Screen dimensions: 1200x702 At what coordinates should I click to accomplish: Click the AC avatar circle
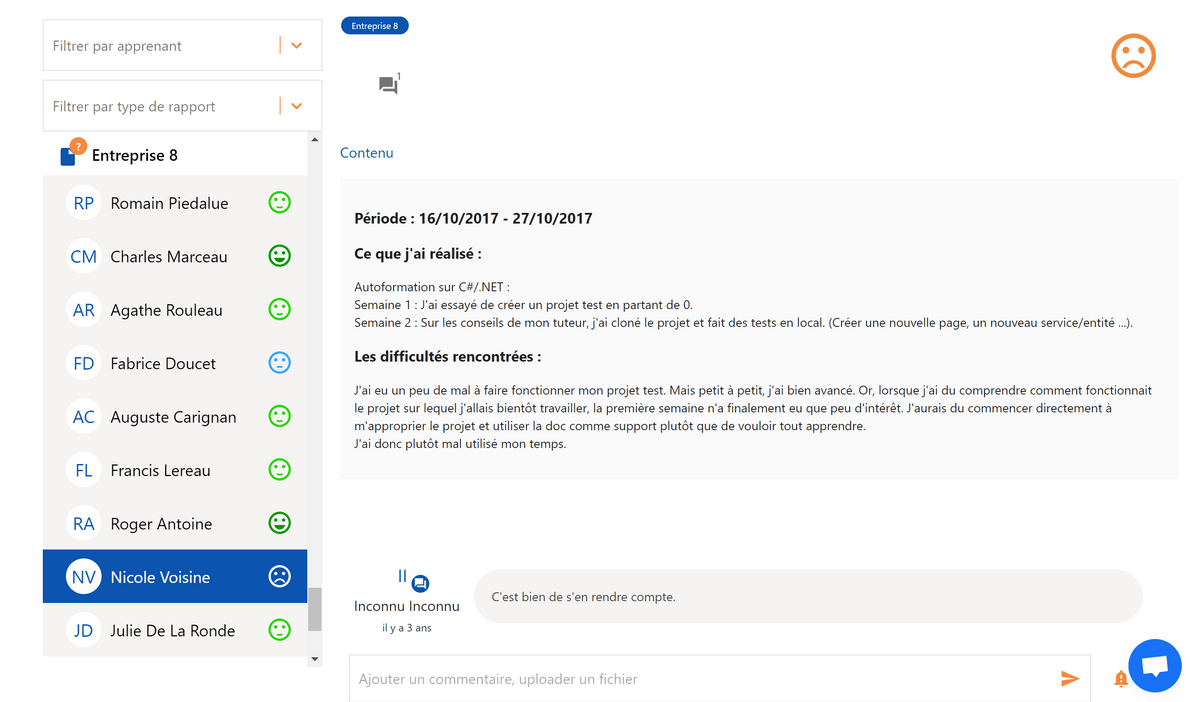coord(84,417)
